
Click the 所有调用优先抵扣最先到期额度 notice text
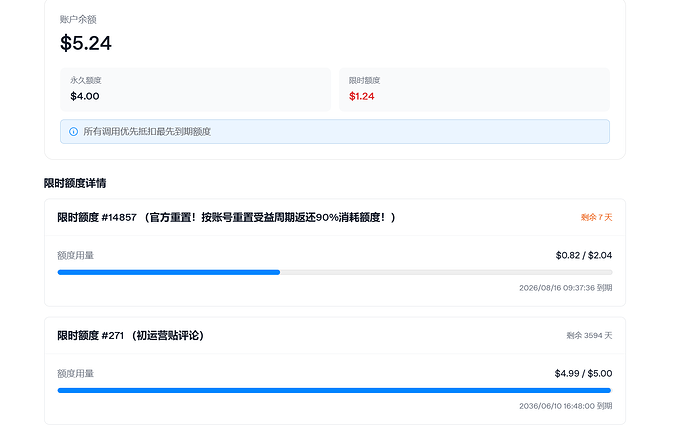click(147, 132)
